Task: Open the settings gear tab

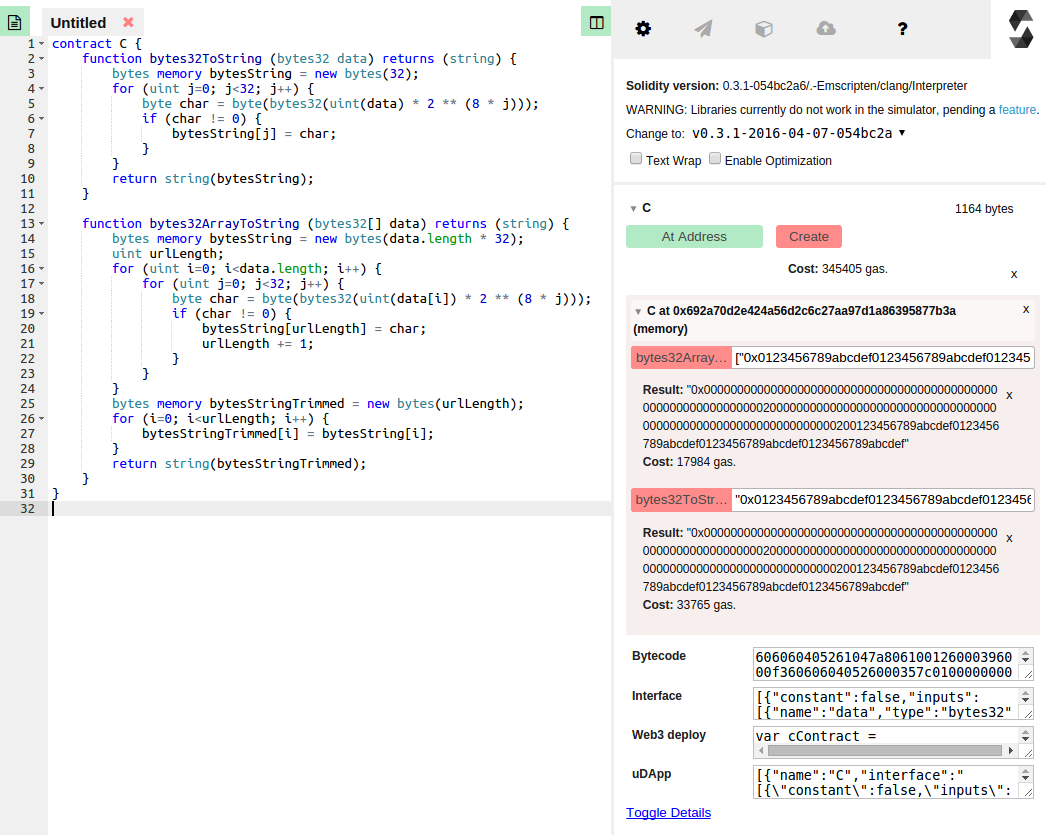Action: (643, 29)
